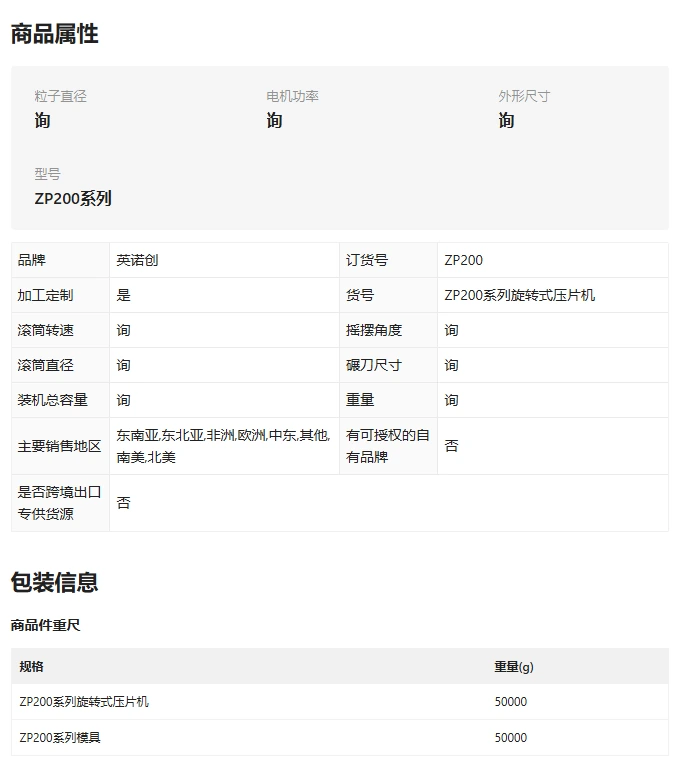Click the 有可授权的自有品牌 table cell
Screen dimensions: 686x783
coord(388,446)
